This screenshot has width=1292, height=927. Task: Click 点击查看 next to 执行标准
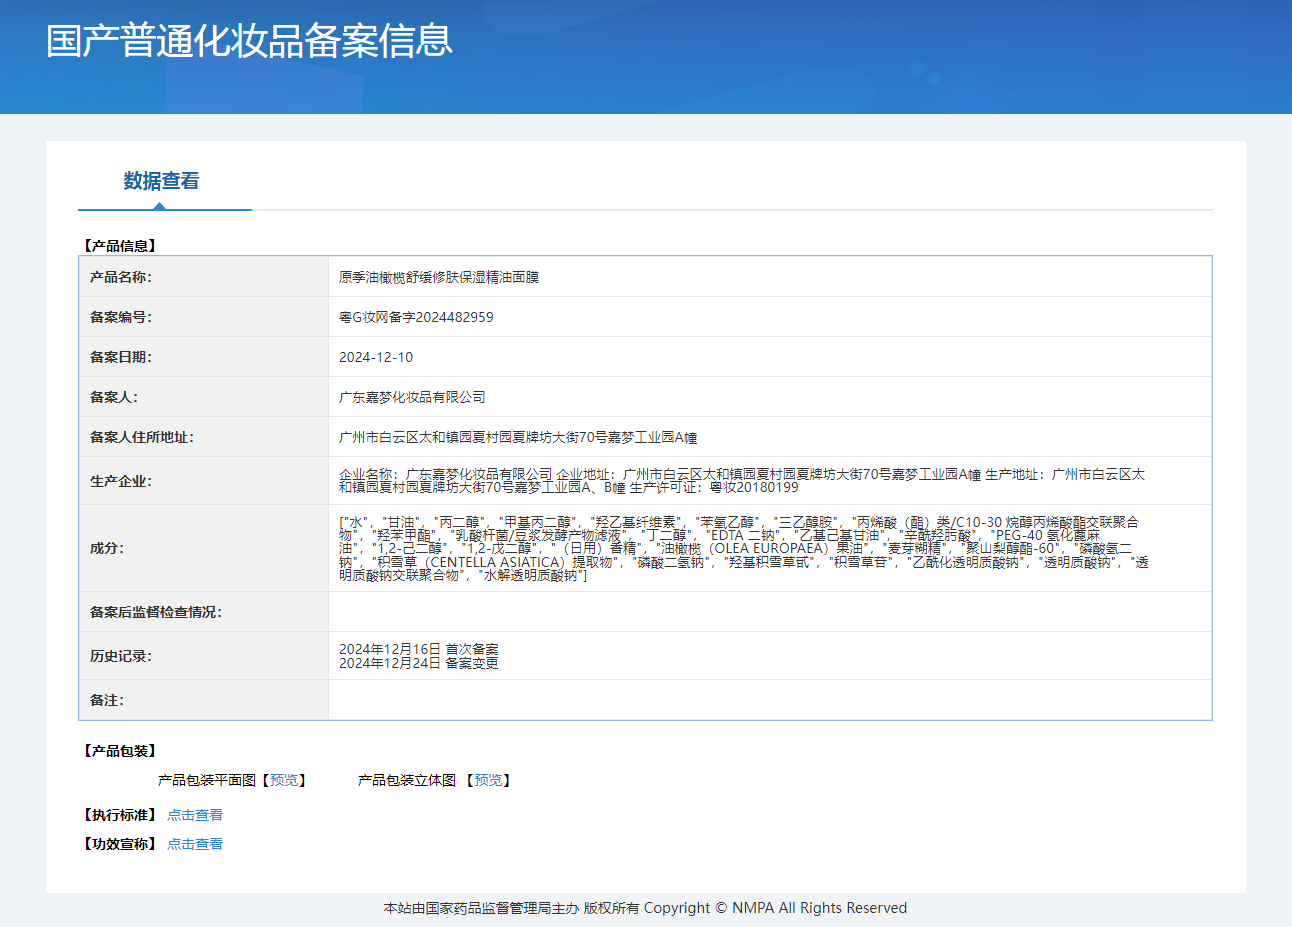[x=195, y=815]
